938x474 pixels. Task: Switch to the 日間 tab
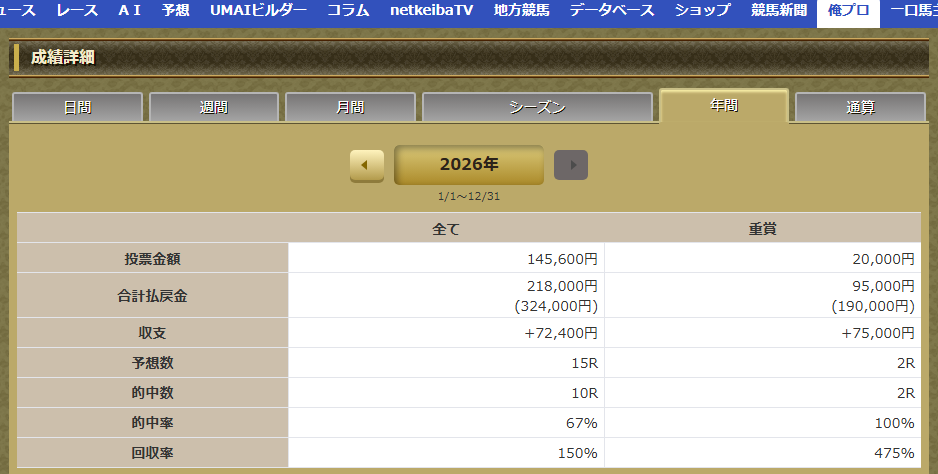tap(77, 107)
